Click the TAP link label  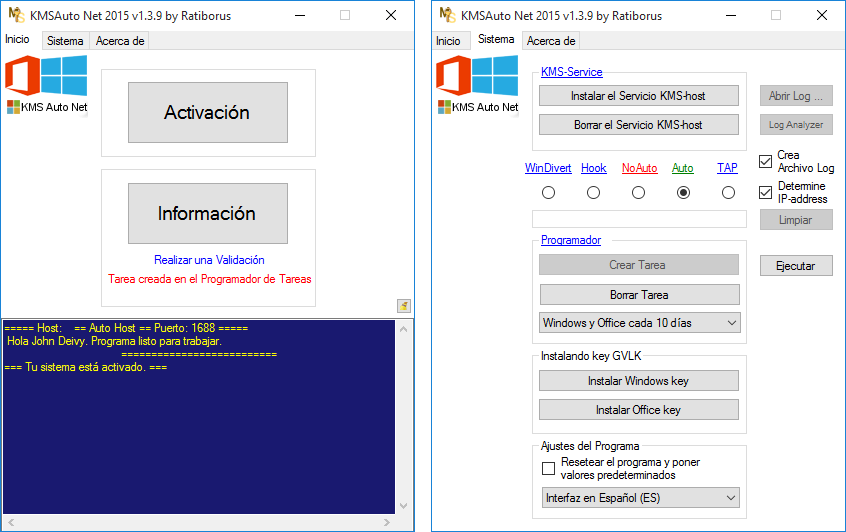727,168
